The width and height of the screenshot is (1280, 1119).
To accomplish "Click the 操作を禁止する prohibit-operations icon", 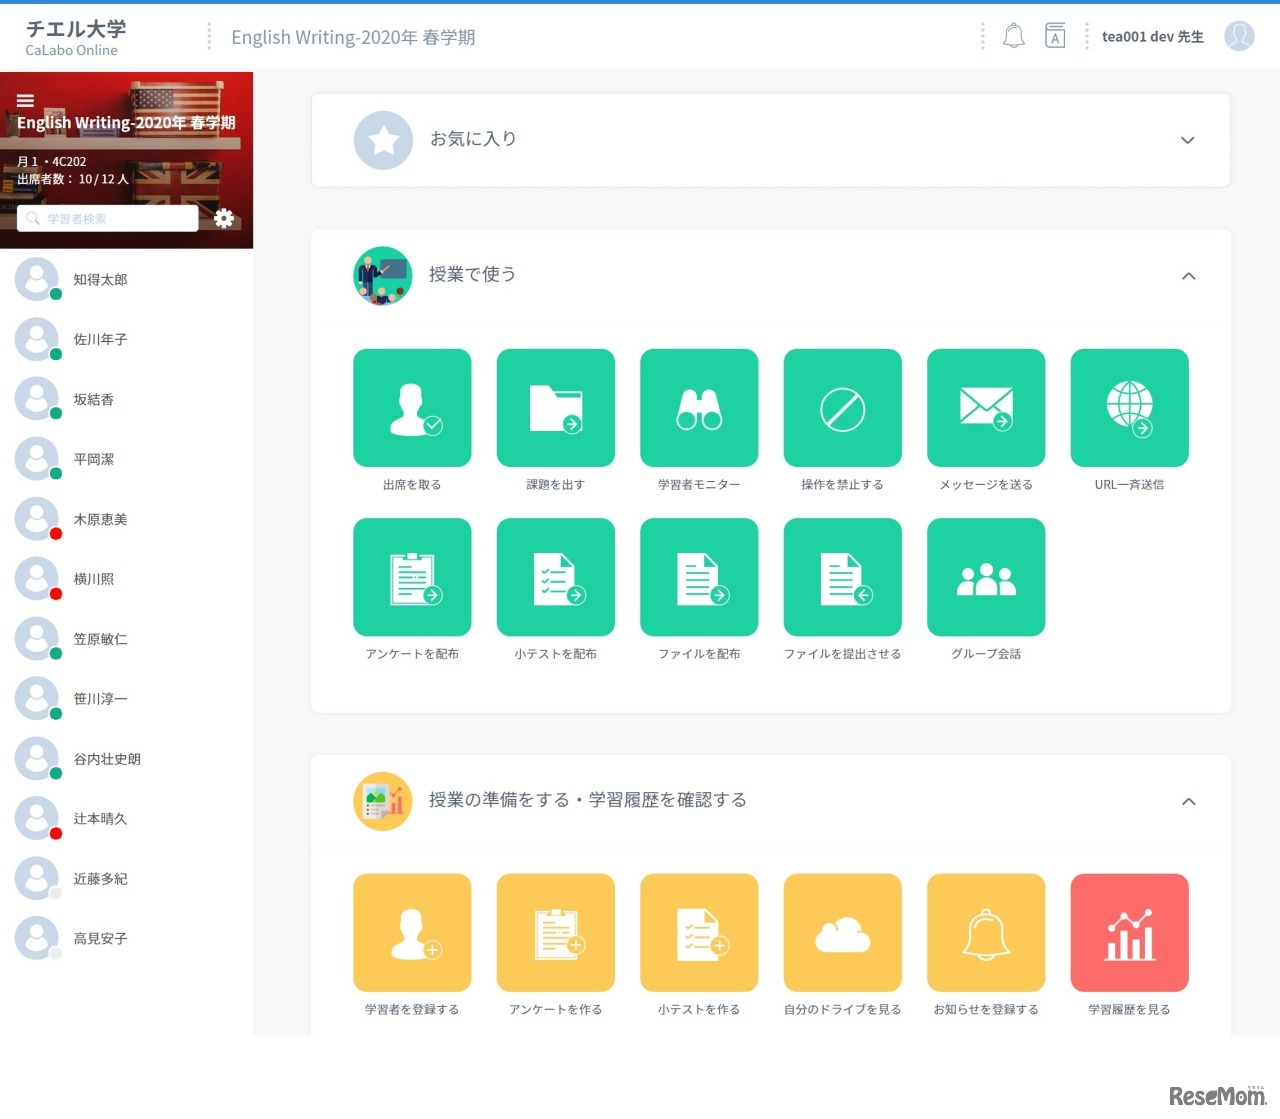I will tap(842, 408).
